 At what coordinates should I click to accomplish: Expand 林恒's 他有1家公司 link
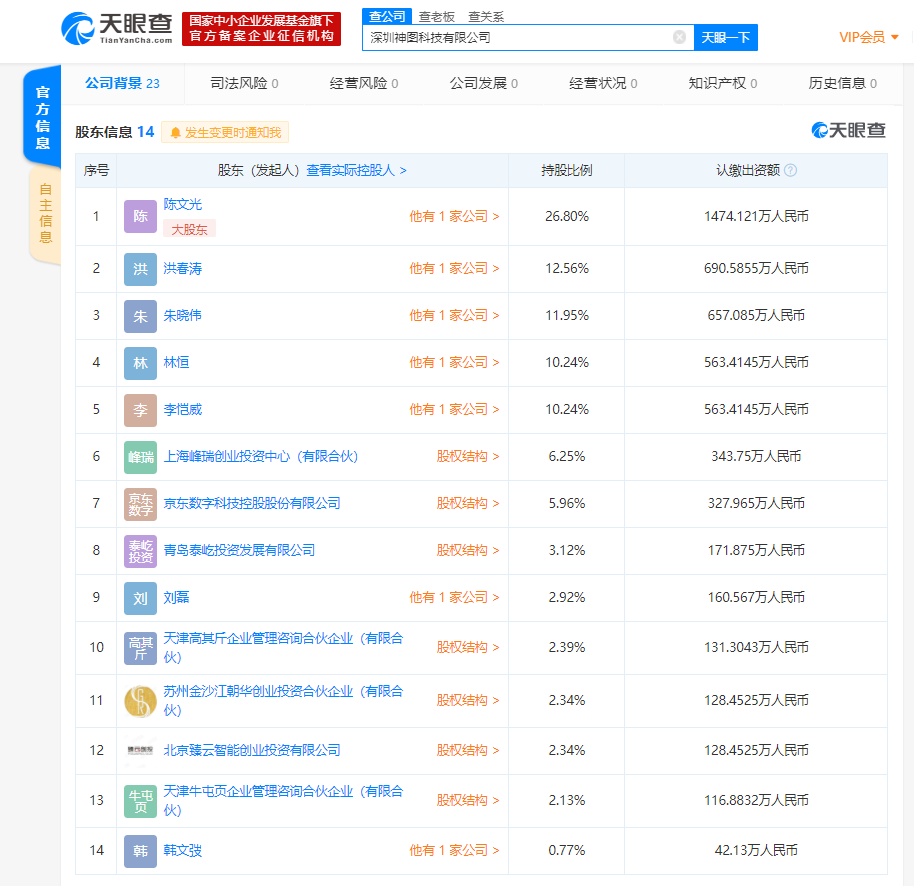click(x=454, y=362)
